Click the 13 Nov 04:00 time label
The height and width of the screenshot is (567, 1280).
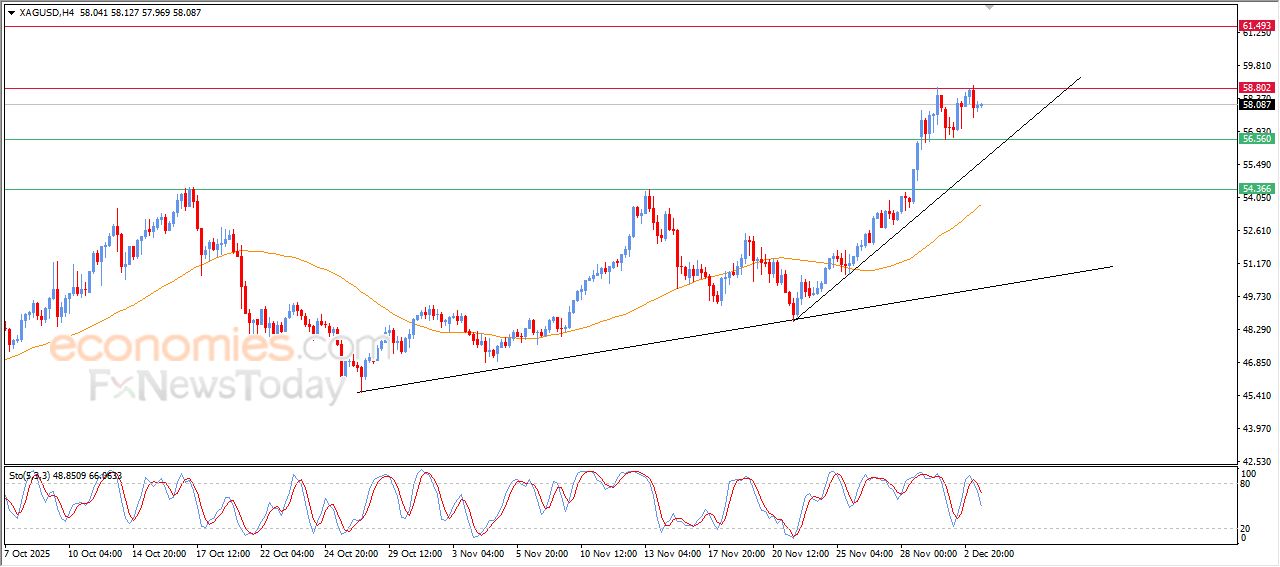point(670,553)
